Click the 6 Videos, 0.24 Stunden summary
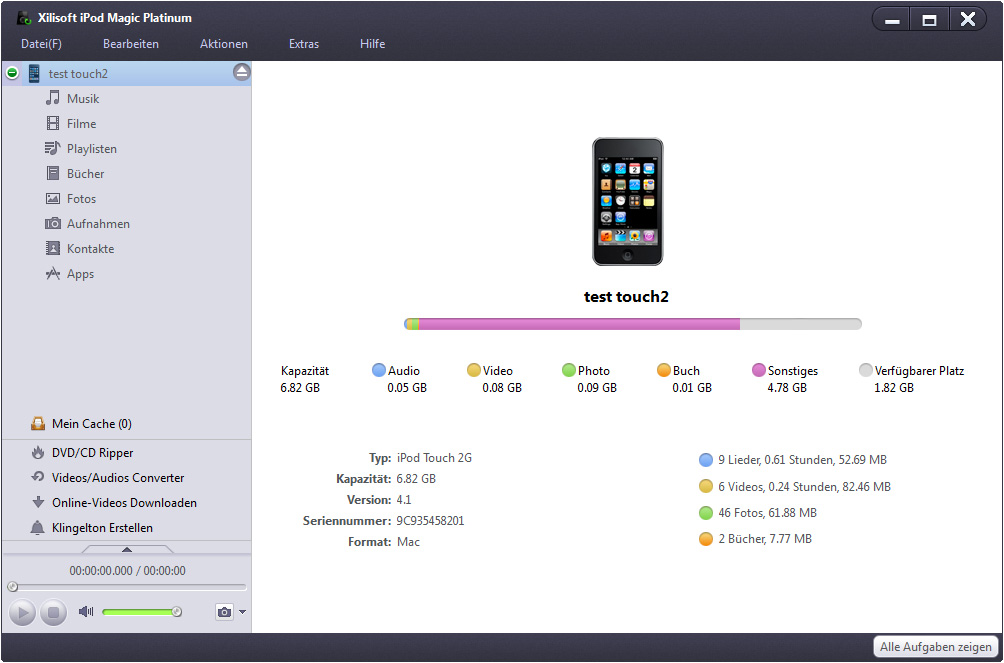This screenshot has width=1004, height=663. point(804,487)
